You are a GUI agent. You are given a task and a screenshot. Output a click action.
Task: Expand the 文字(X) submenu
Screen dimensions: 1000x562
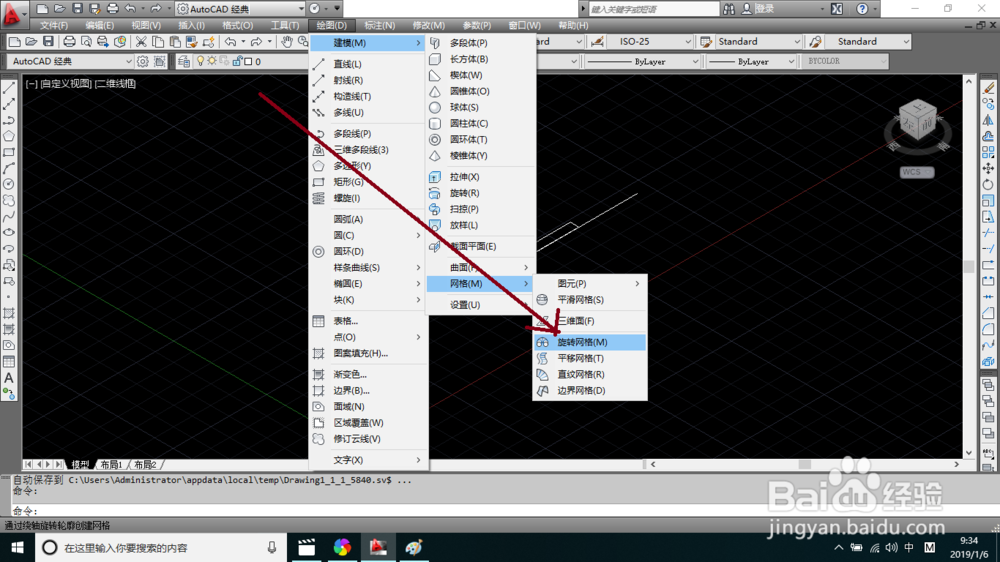click(368, 460)
